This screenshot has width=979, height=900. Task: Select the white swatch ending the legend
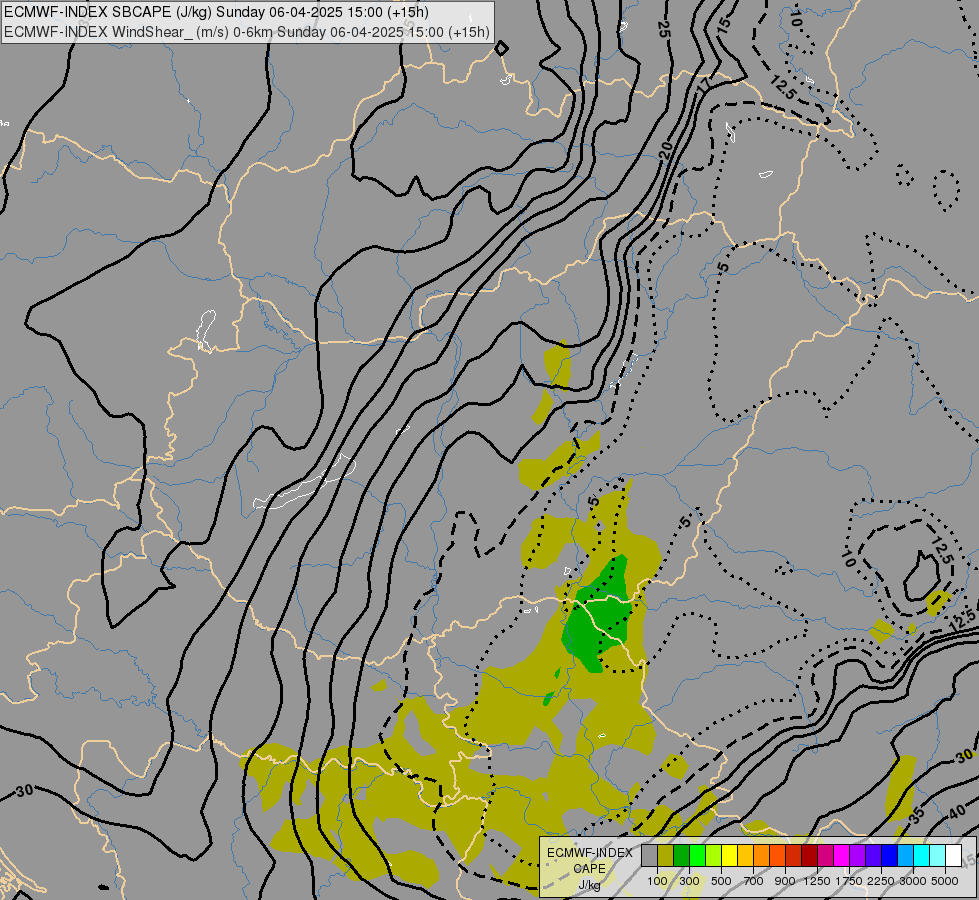pyautogui.click(x=953, y=855)
